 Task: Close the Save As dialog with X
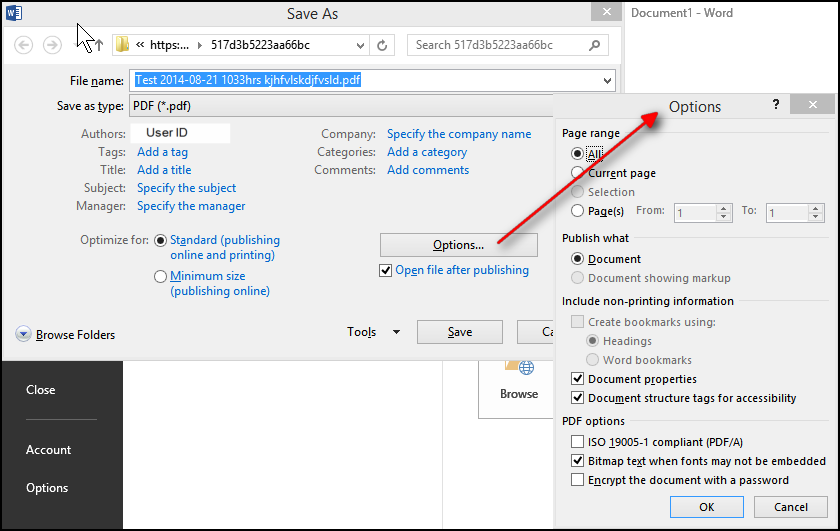tap(606, 12)
